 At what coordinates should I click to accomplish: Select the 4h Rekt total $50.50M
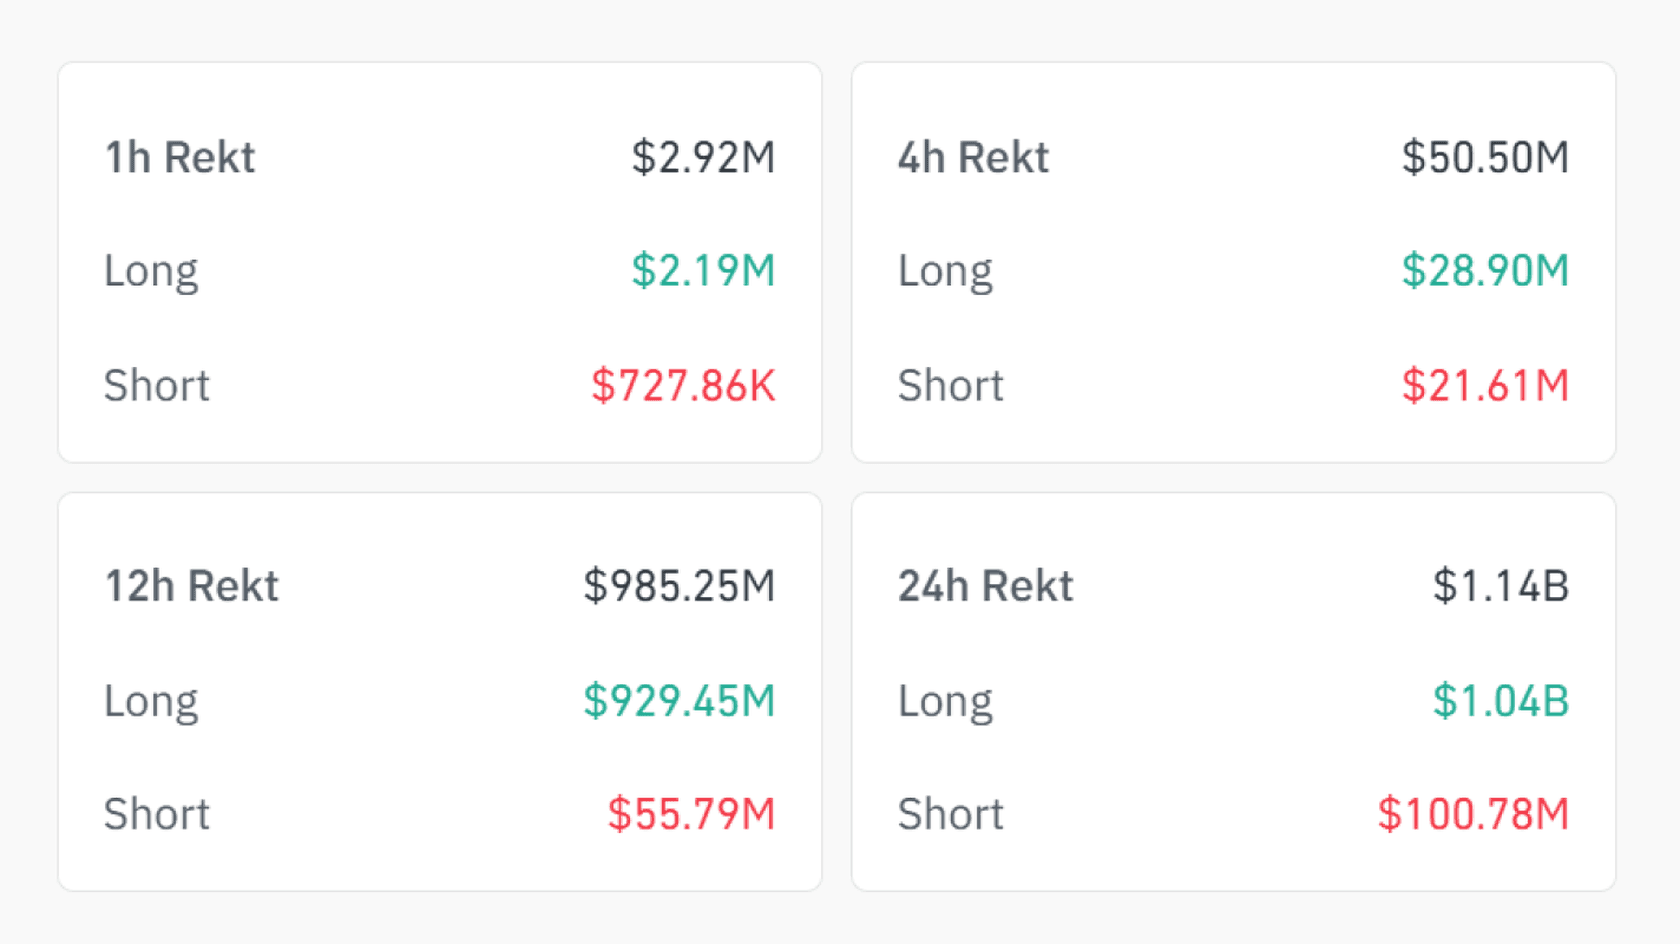1485,157
